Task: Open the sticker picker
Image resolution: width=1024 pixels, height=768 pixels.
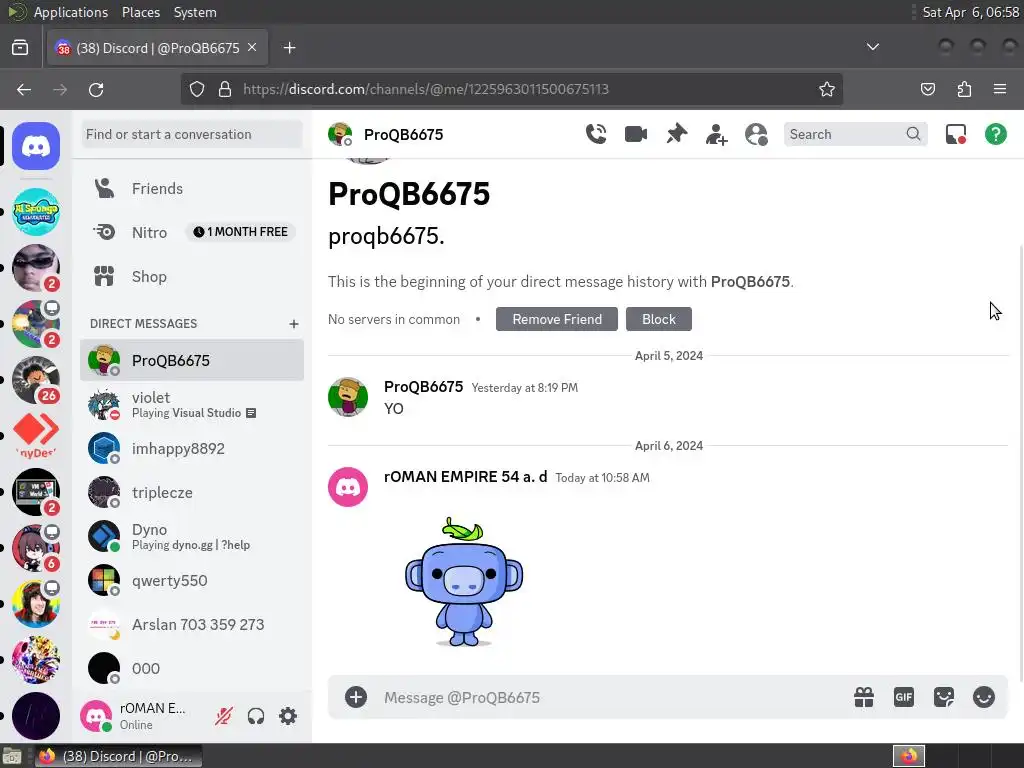Action: (x=944, y=697)
